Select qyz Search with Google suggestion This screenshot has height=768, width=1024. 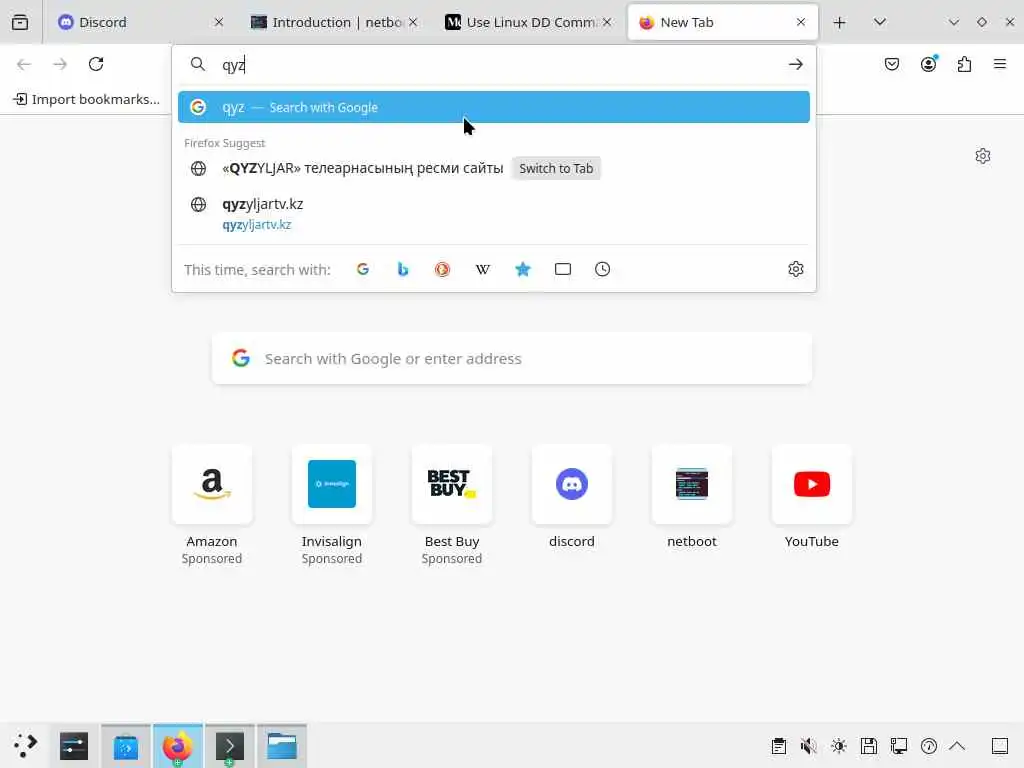coord(494,107)
